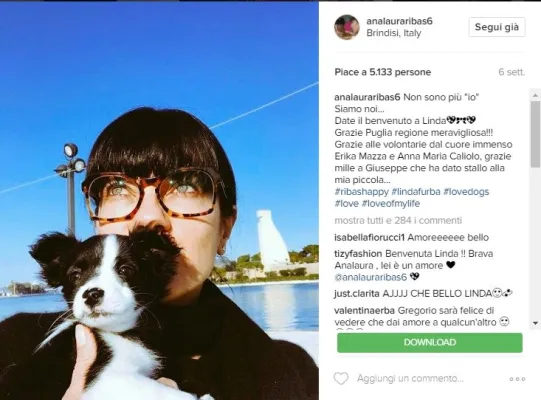Expand mostra tutti e 284 i commenti

(x=398, y=220)
